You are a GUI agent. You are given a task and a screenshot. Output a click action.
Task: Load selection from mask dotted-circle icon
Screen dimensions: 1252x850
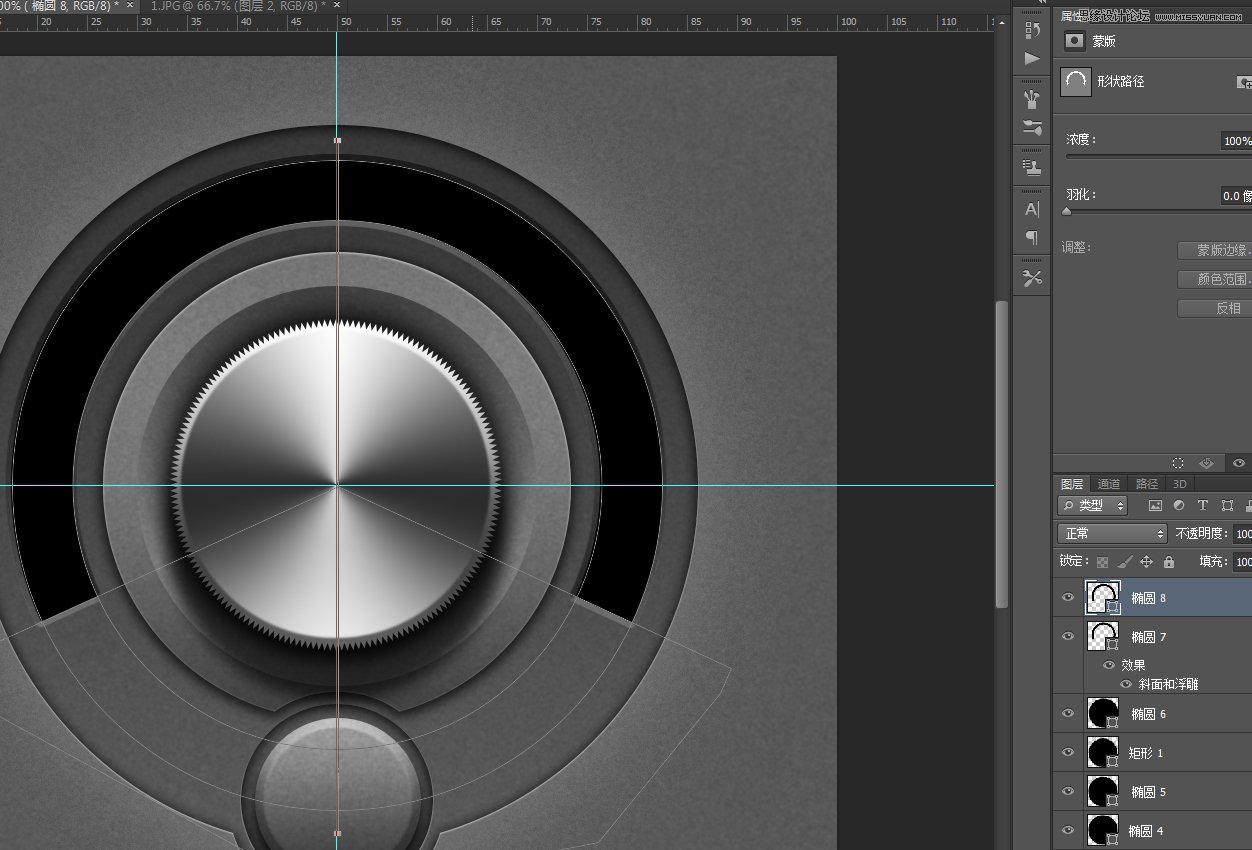tap(1178, 463)
